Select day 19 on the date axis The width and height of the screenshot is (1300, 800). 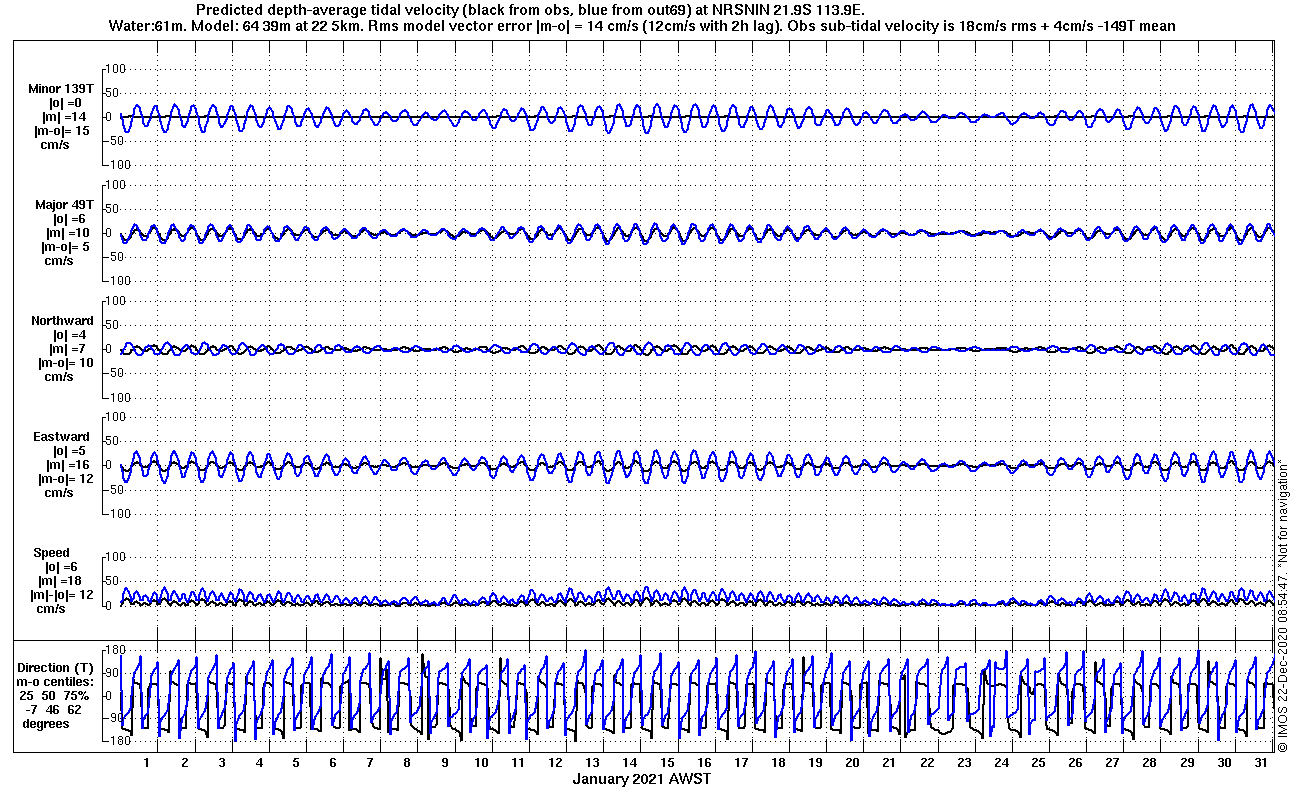[x=814, y=763]
